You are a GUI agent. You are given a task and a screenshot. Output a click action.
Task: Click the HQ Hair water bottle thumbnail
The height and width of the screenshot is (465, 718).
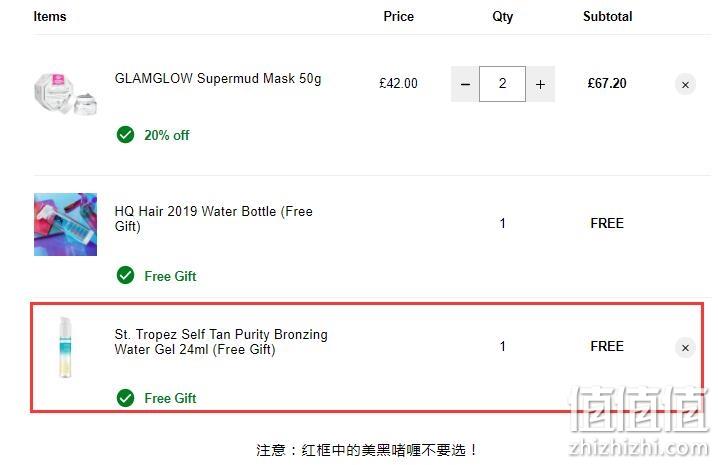[x=65, y=224]
